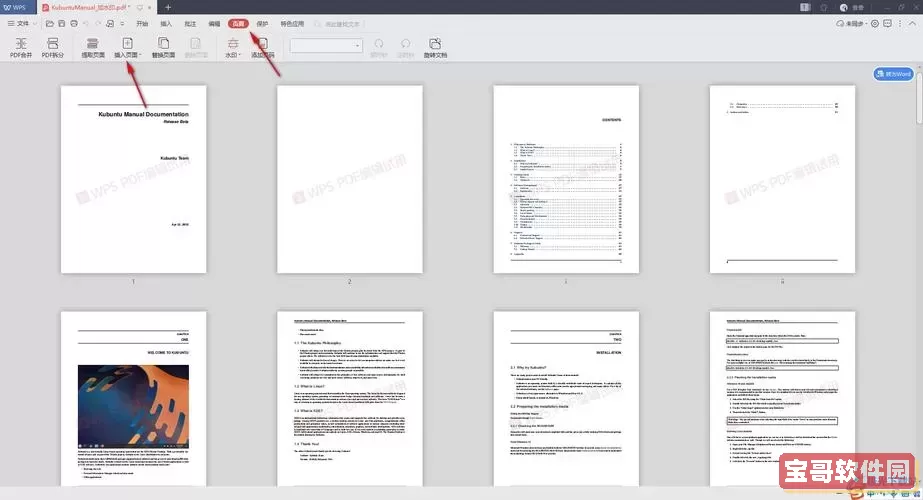The image size is (923, 500).
Task: Select the page 4 thumbnail with contents continuation
Action: [x=782, y=179]
